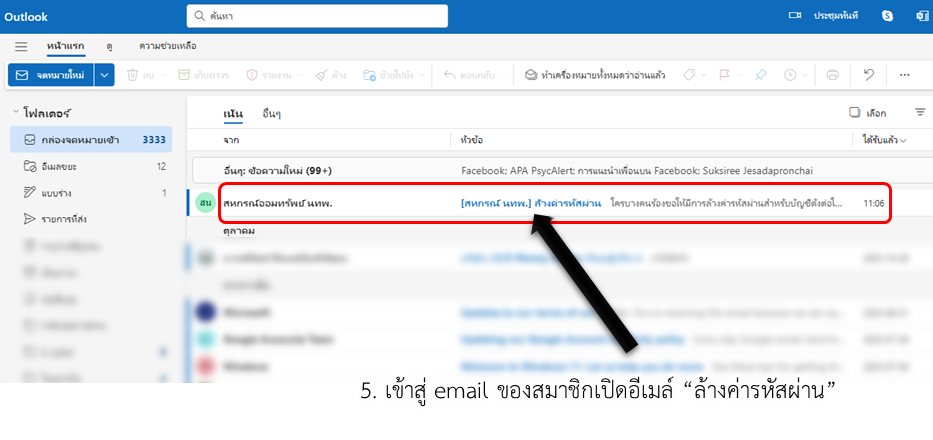
Task: Click the ค้นหา search field
Action: [x=317, y=16]
